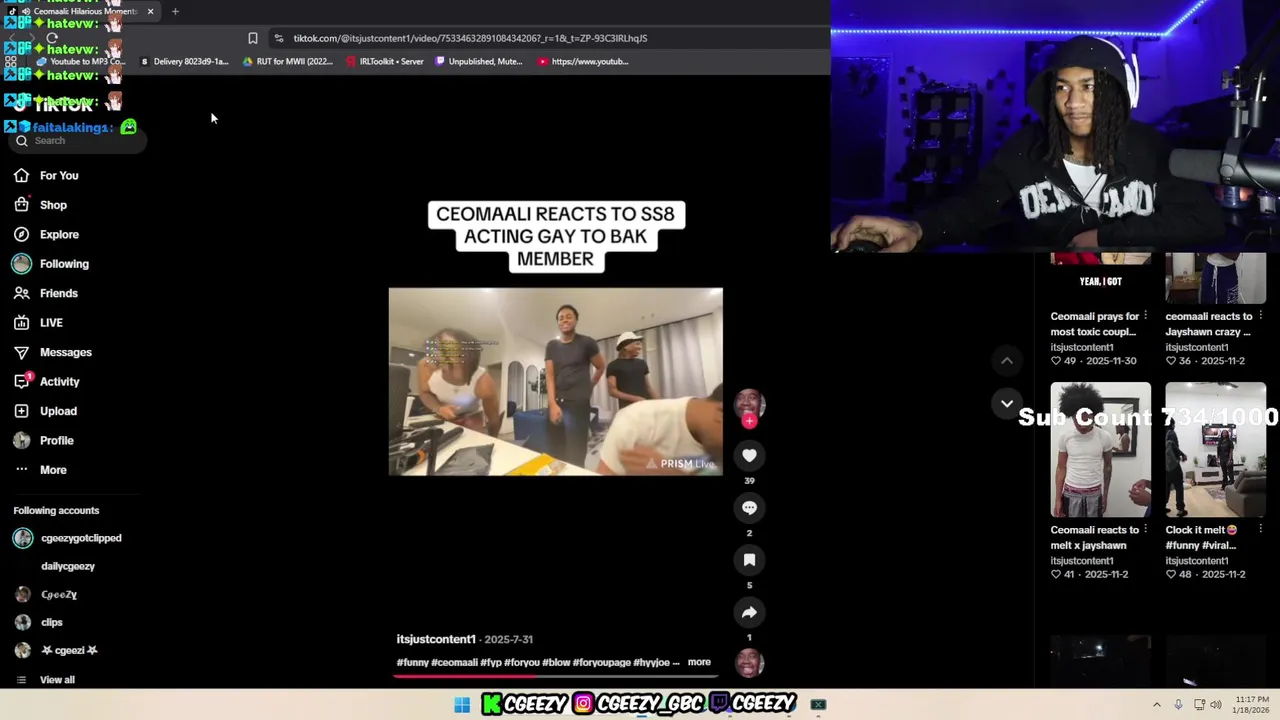1280x720 pixels.
Task: Click the playing video frame
Action: point(555,382)
